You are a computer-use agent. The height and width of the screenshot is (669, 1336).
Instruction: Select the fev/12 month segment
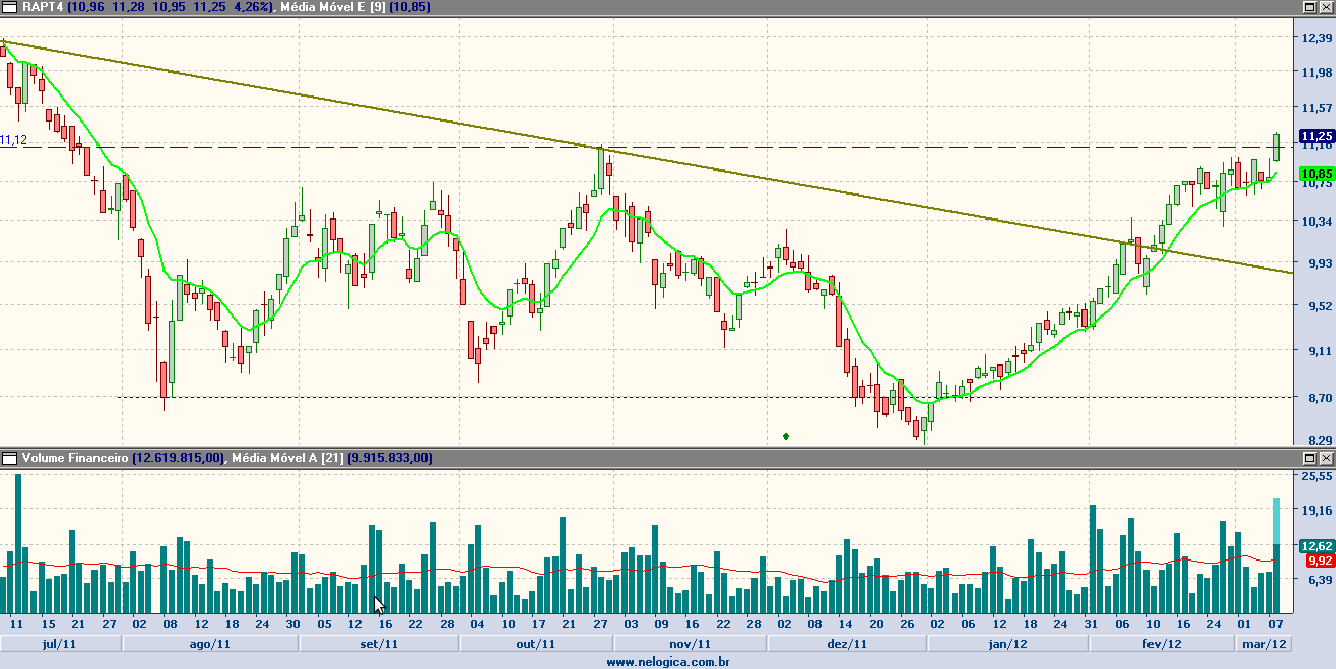coord(1162,644)
